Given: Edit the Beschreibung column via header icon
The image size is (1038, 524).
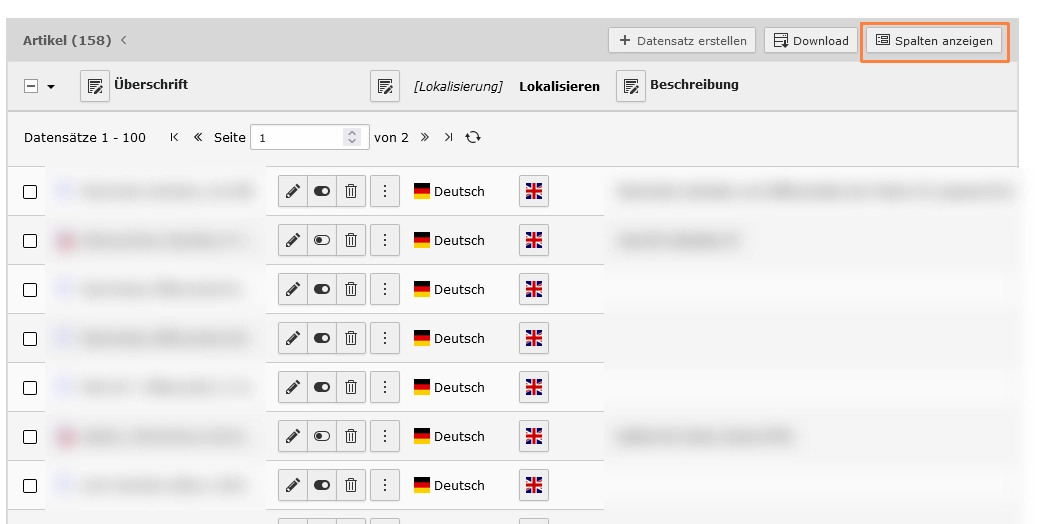Looking at the screenshot, I should [x=631, y=86].
